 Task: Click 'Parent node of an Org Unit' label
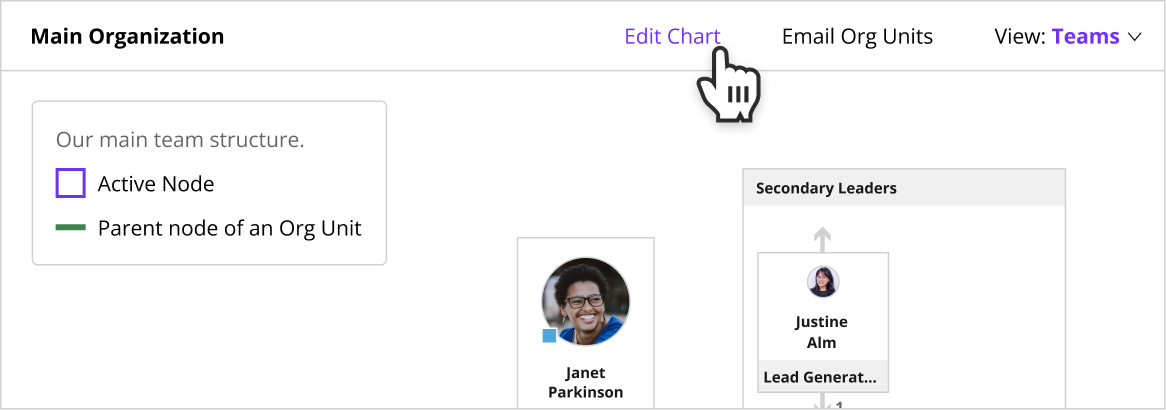[x=230, y=228]
